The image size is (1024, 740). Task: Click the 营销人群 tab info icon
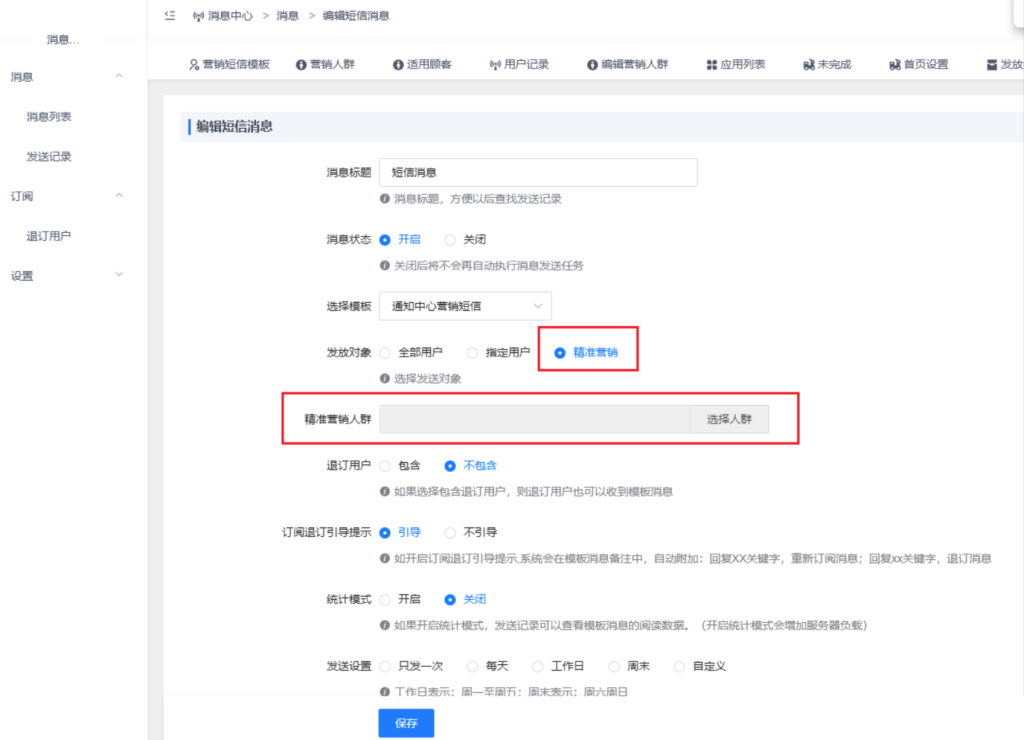click(x=300, y=65)
